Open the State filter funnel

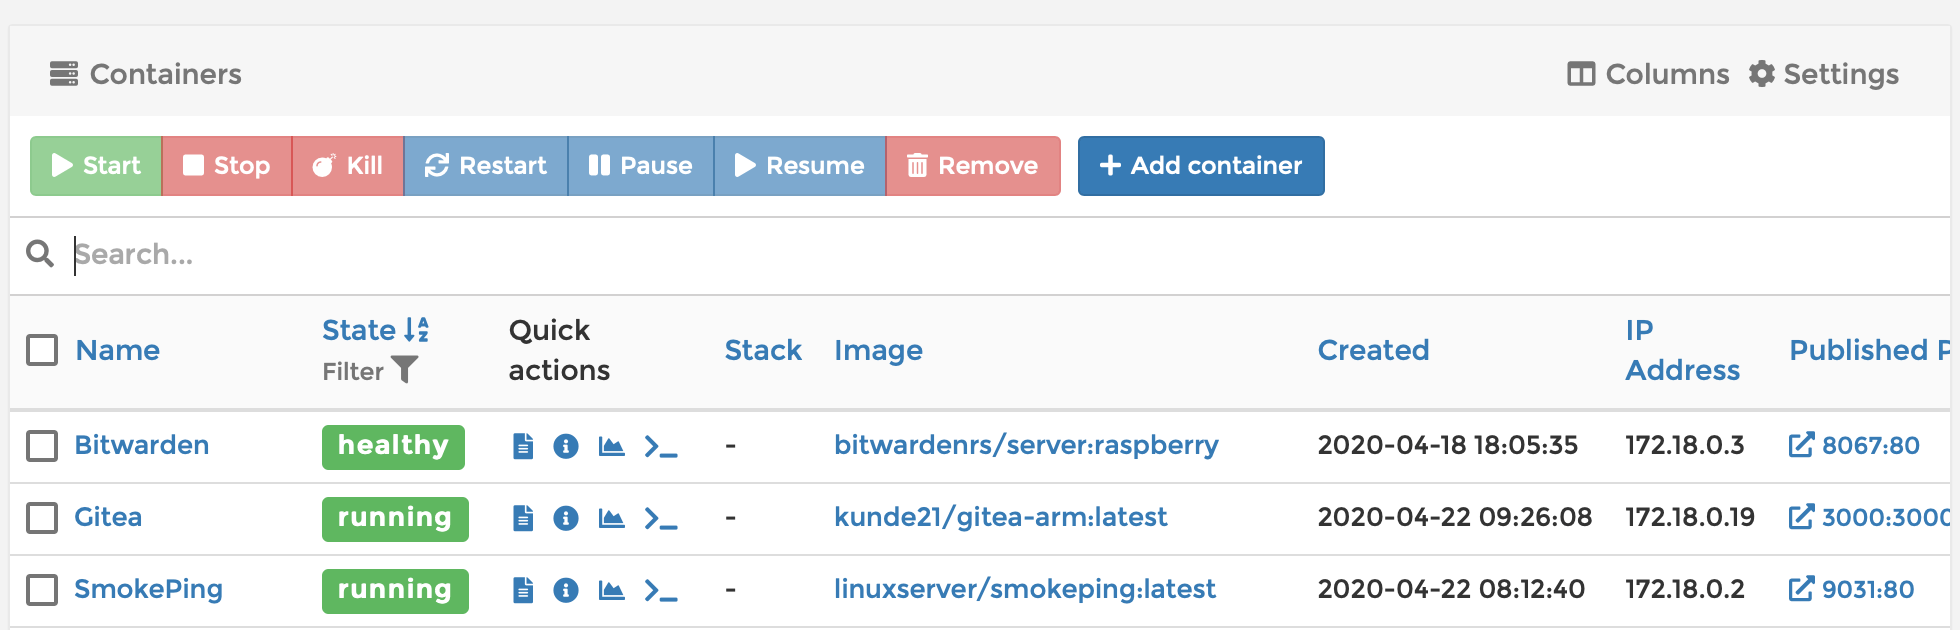tap(404, 370)
